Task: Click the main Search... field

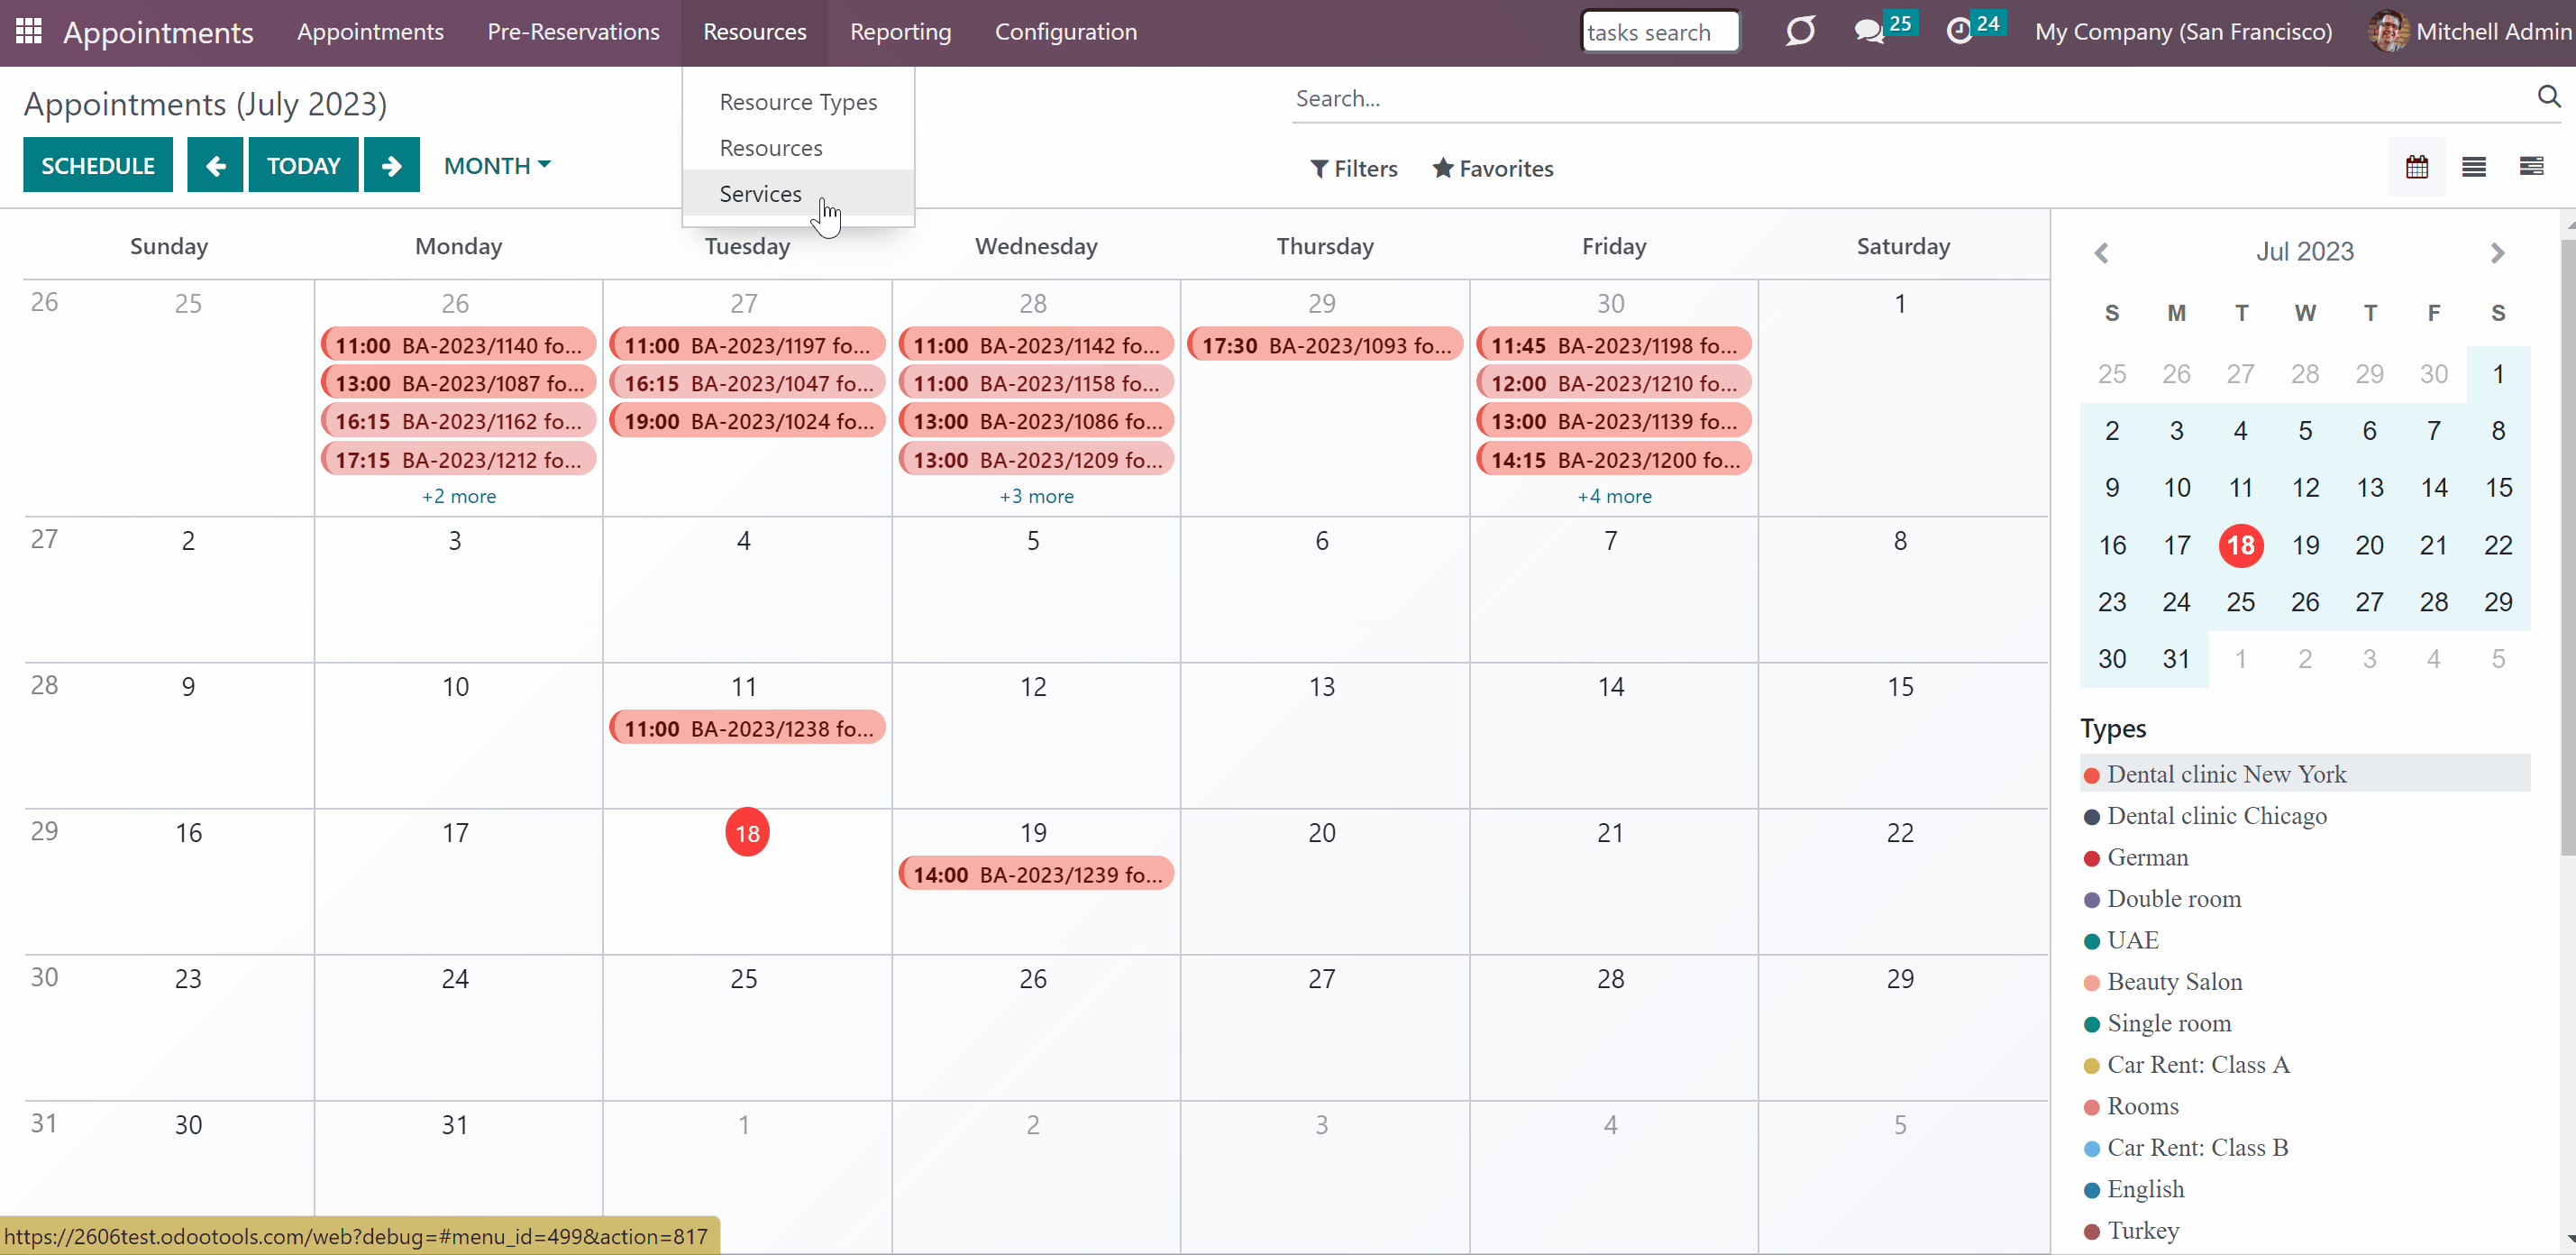Action: point(1910,98)
